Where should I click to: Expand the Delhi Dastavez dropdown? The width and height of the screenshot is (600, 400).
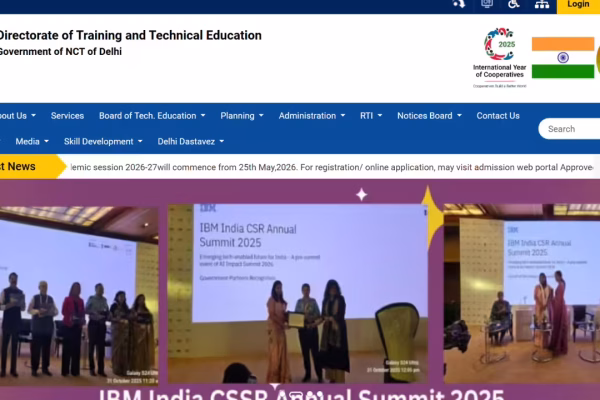click(191, 142)
